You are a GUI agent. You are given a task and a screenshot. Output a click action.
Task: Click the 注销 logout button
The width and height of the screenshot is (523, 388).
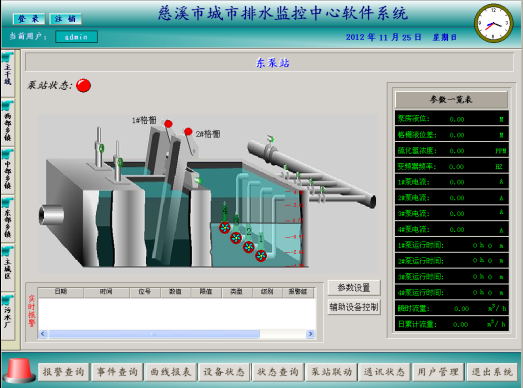click(65, 19)
